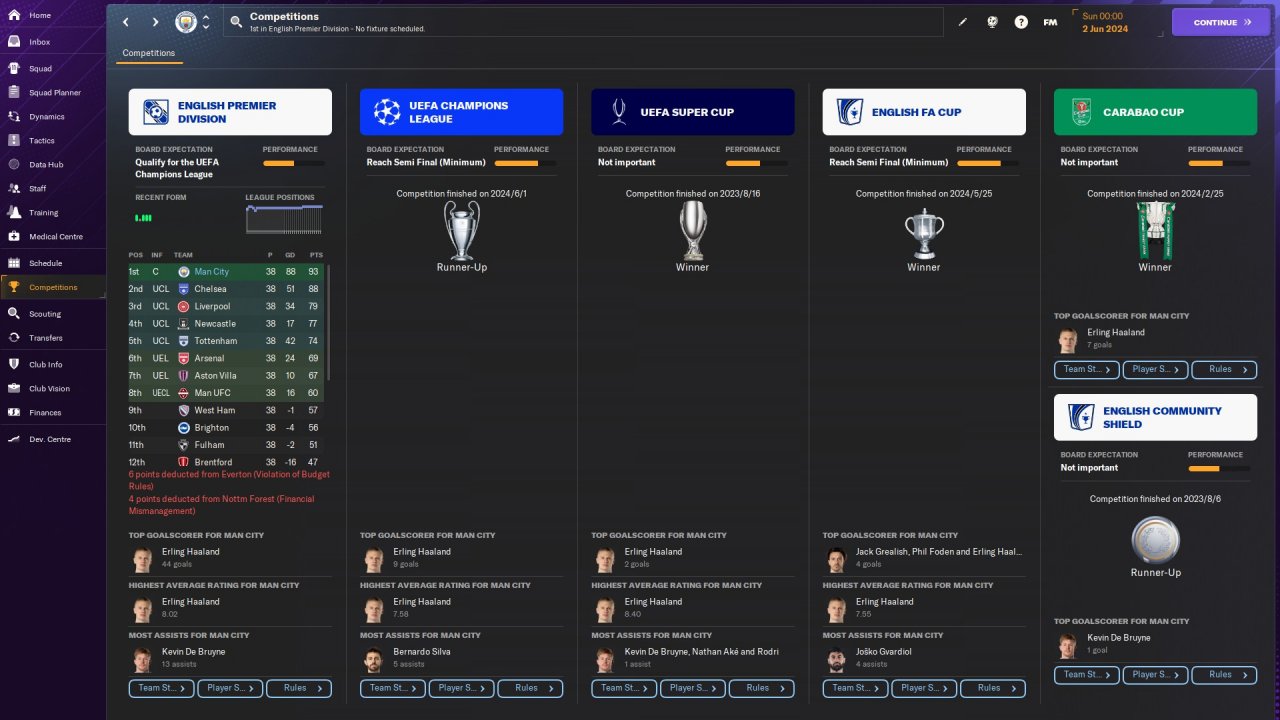Select the Tactics icon in sidebar

click(x=14, y=140)
